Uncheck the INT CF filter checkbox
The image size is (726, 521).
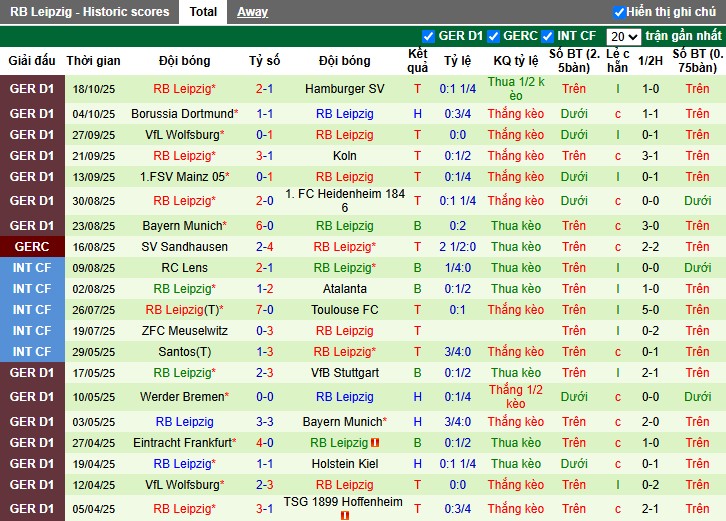click(547, 36)
